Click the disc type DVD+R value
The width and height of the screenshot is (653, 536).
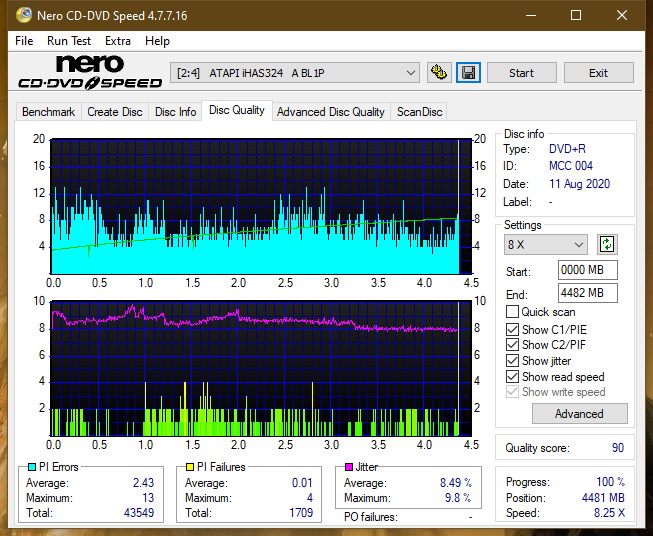click(x=567, y=149)
